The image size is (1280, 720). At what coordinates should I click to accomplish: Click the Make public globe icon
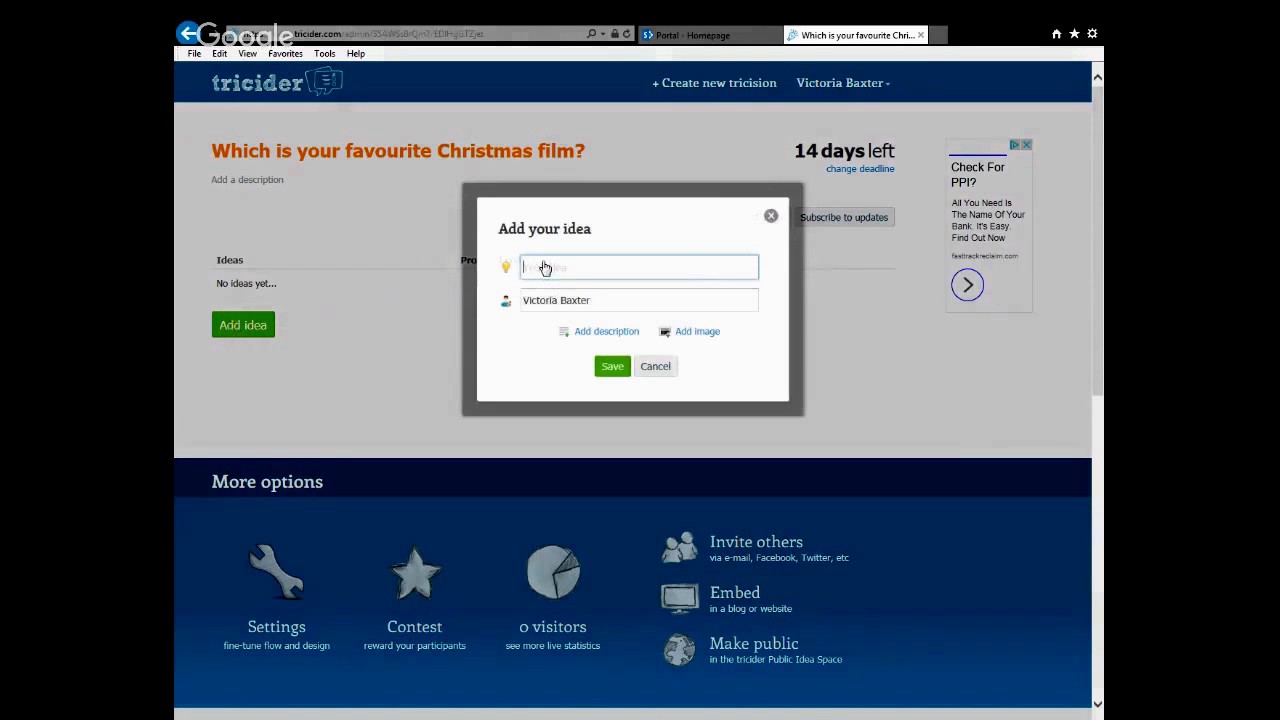click(x=680, y=649)
